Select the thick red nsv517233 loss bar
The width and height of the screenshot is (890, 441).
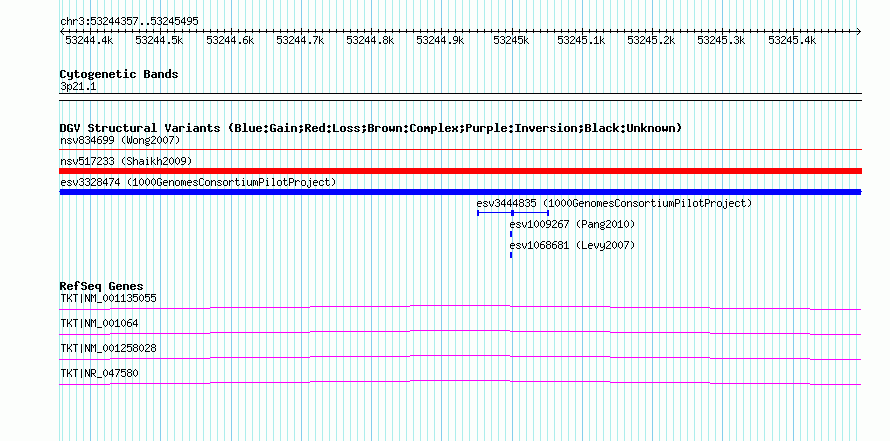pyautogui.click(x=460, y=171)
